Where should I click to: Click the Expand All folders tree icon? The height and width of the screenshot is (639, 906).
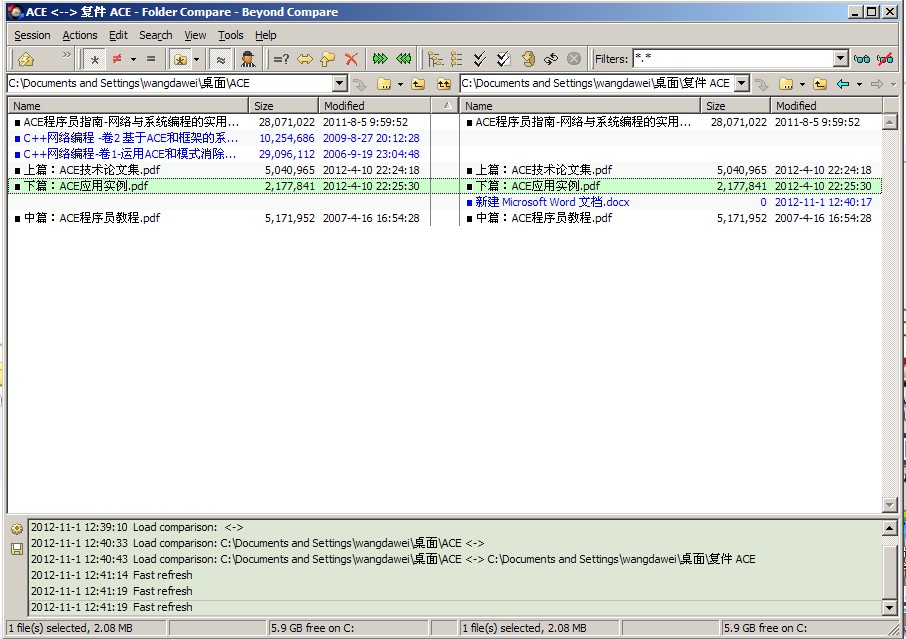(434, 59)
